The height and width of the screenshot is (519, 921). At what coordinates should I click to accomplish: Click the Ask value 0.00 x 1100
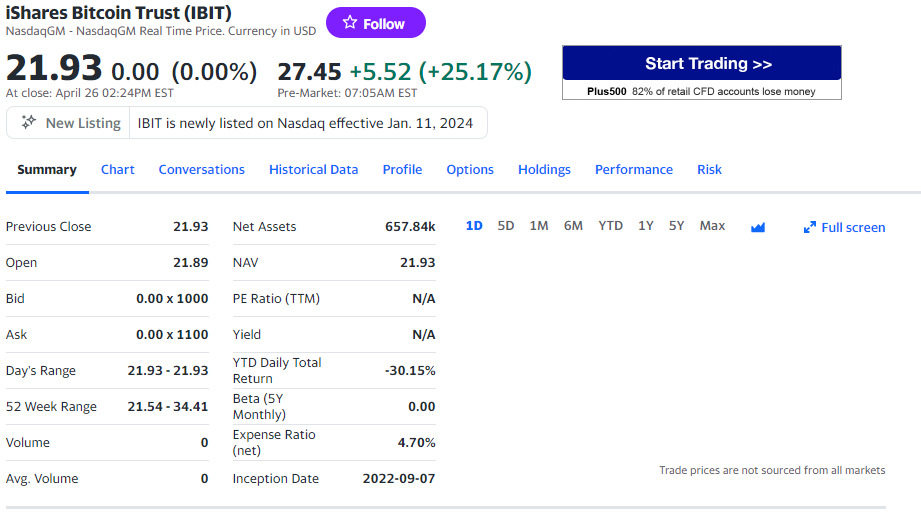(x=172, y=335)
